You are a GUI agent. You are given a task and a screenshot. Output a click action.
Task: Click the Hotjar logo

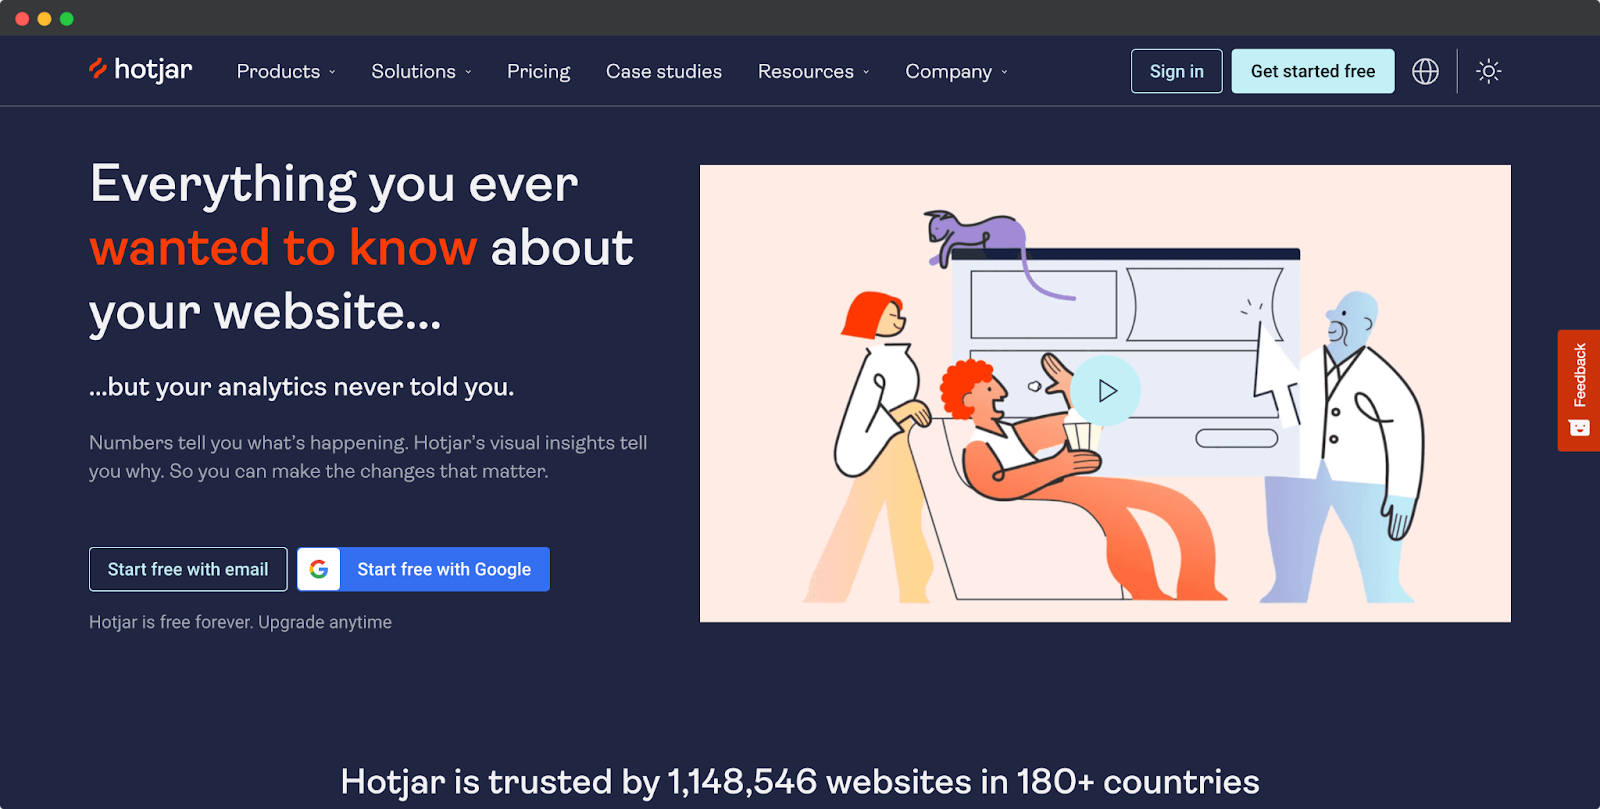click(x=140, y=70)
